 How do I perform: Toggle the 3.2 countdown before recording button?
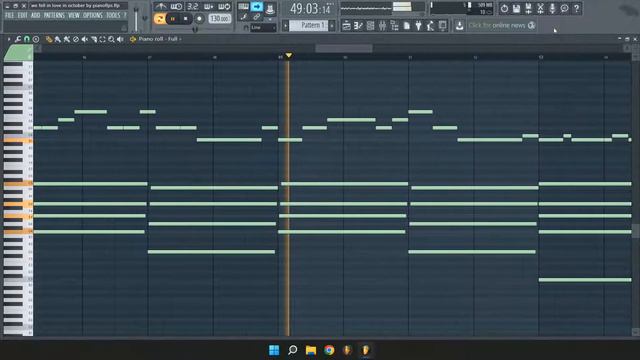click(x=192, y=7)
